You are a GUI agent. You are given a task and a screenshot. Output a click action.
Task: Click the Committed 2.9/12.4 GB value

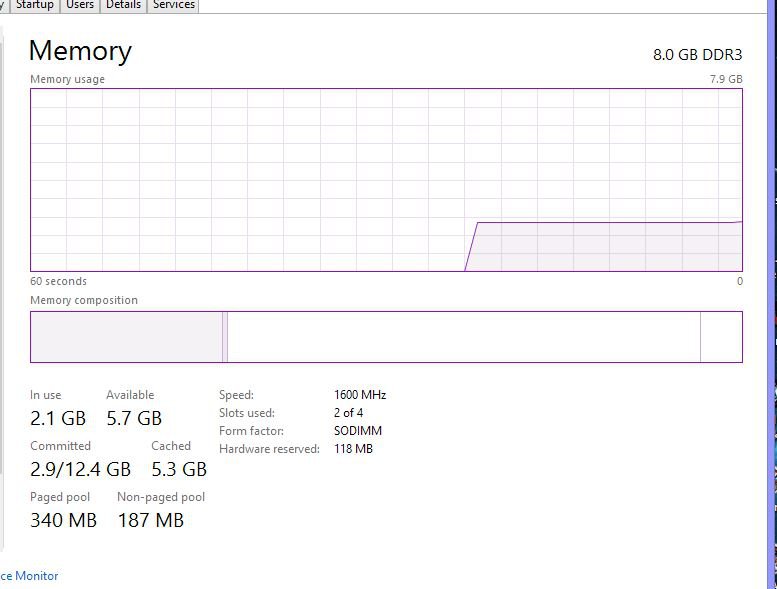point(80,469)
